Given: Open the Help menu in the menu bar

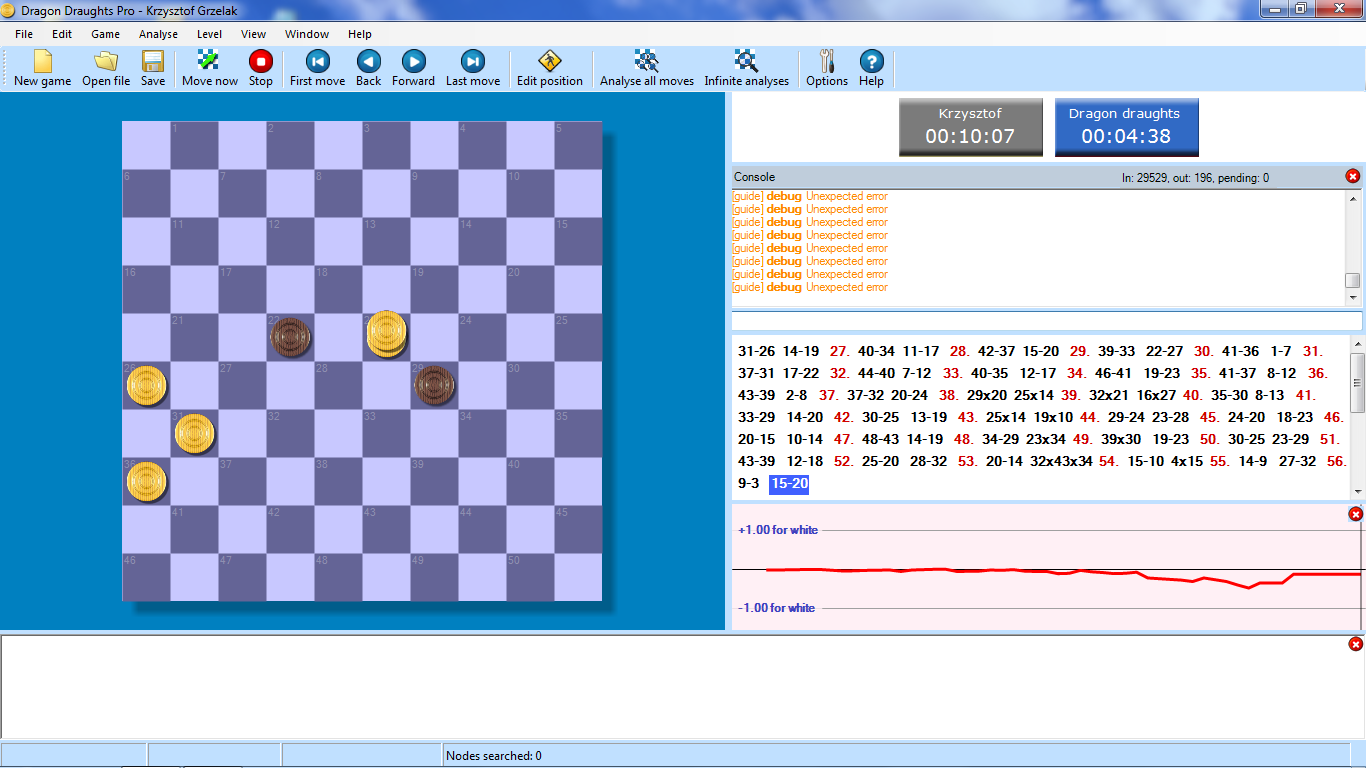Looking at the screenshot, I should click(x=360, y=34).
